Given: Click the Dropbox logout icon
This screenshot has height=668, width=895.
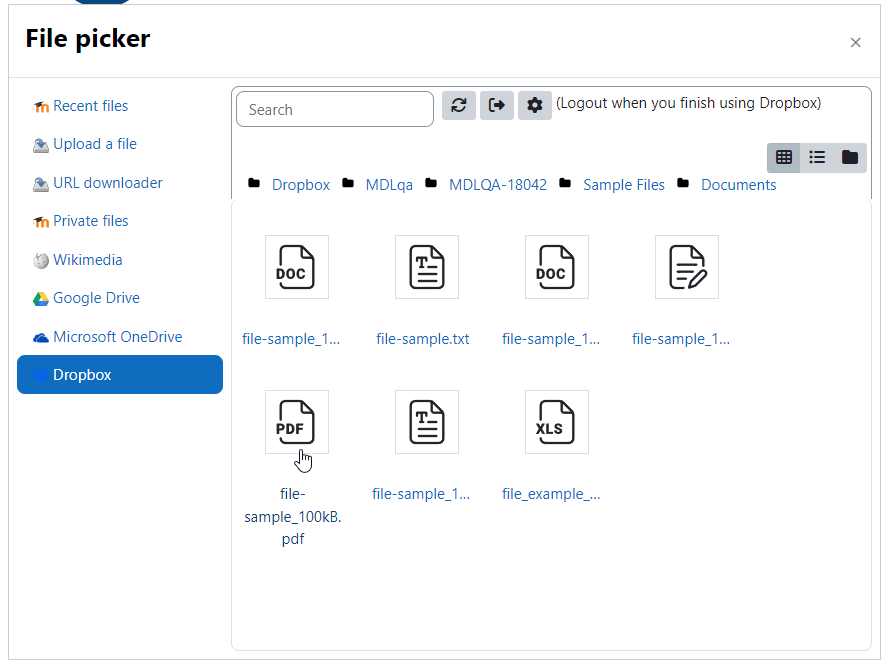Looking at the screenshot, I should (497, 106).
